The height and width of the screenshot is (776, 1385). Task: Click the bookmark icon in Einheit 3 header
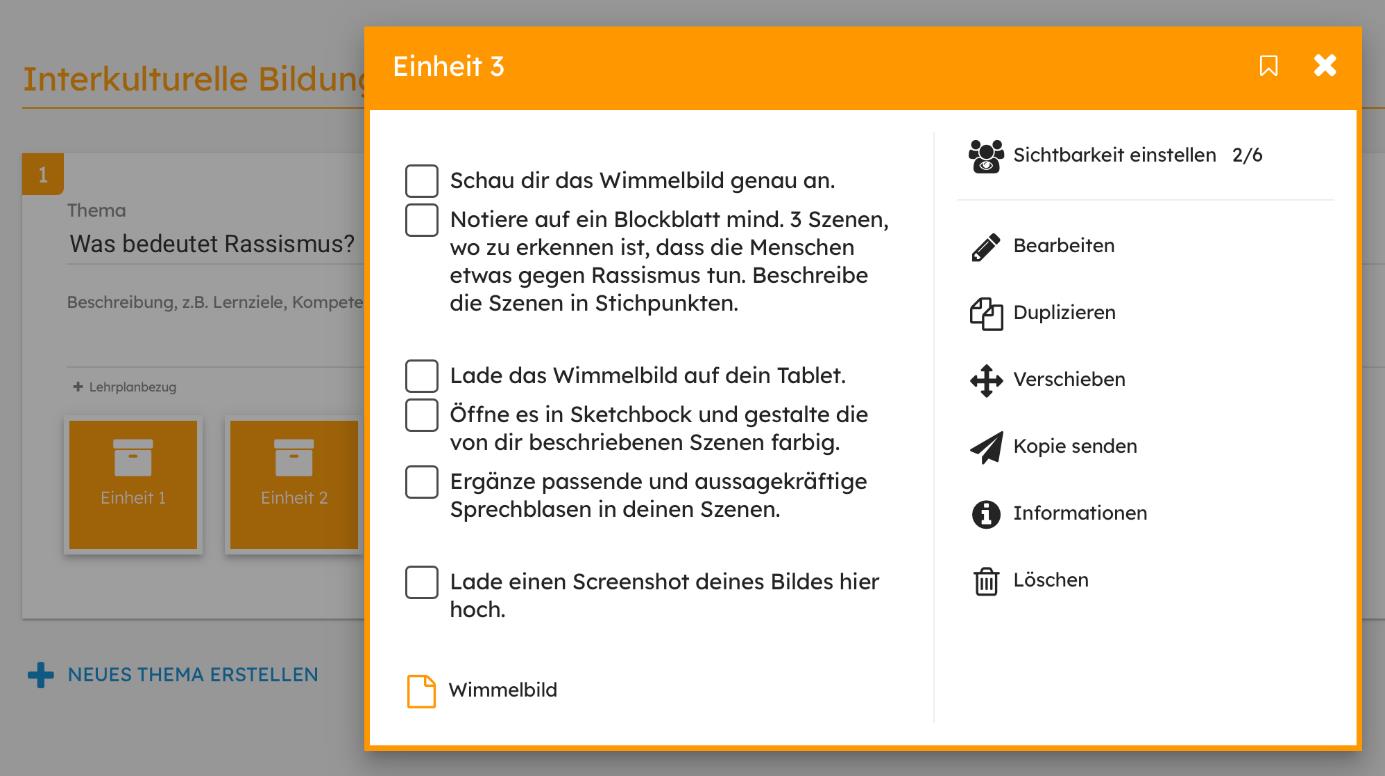pyautogui.click(x=1268, y=66)
